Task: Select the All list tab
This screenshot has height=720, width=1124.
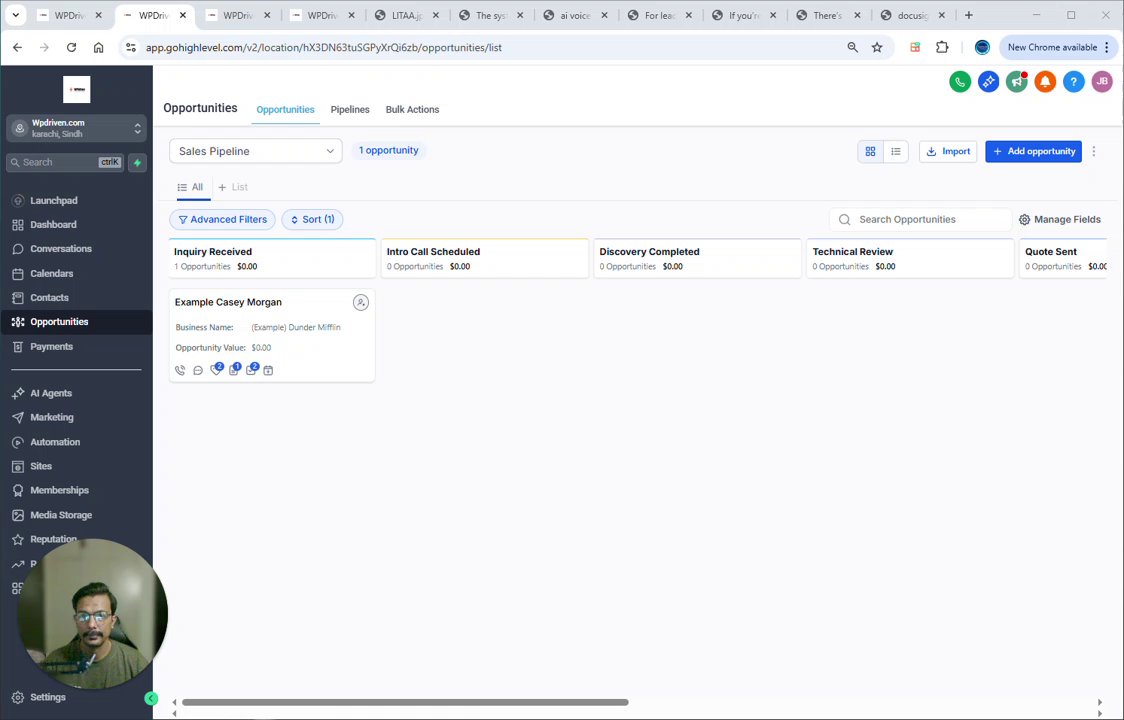Action: 190,187
